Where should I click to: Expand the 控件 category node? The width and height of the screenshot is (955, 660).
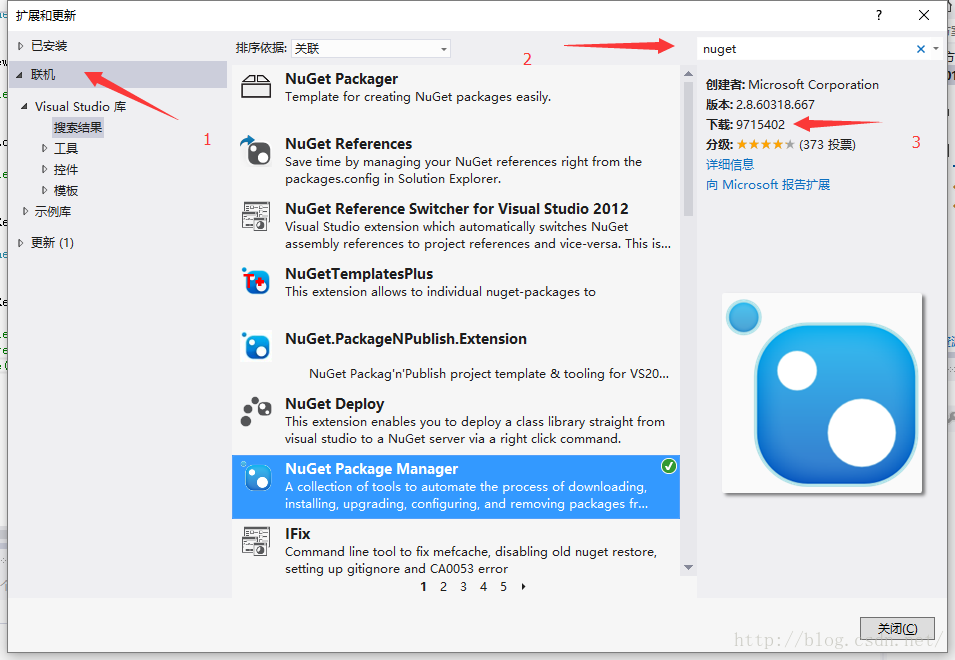coord(44,169)
